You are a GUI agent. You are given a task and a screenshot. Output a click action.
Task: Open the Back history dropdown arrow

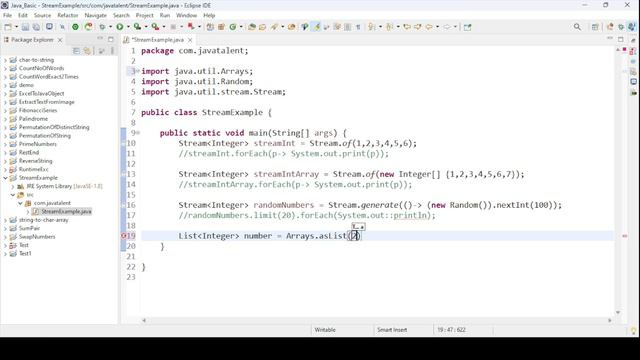[x=437, y=27]
